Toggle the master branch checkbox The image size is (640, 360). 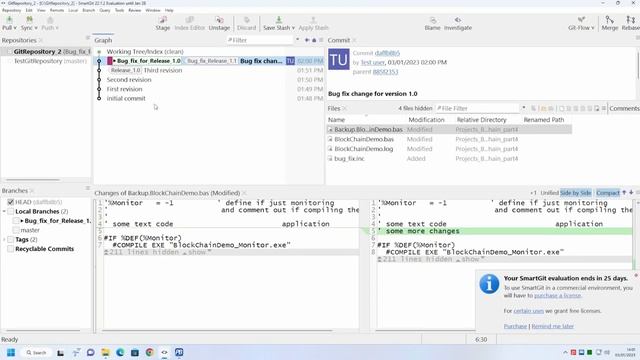click(16, 230)
